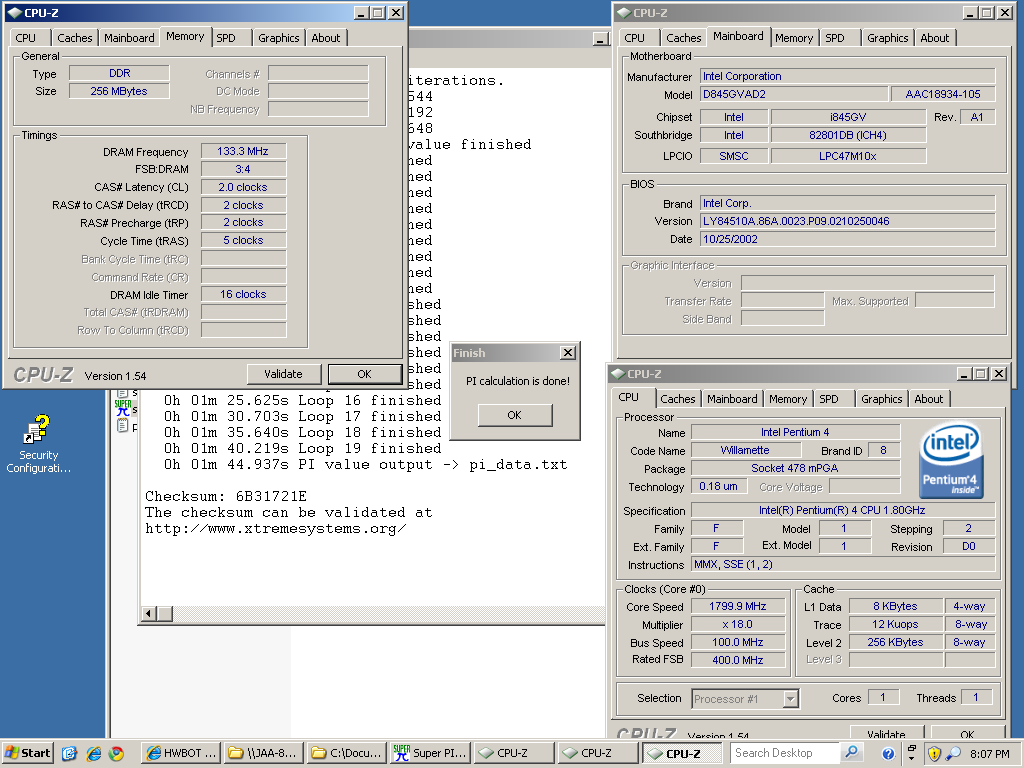Click the taskbar clock showing 8:07 PM
1024x768 pixels.
pos(989,754)
